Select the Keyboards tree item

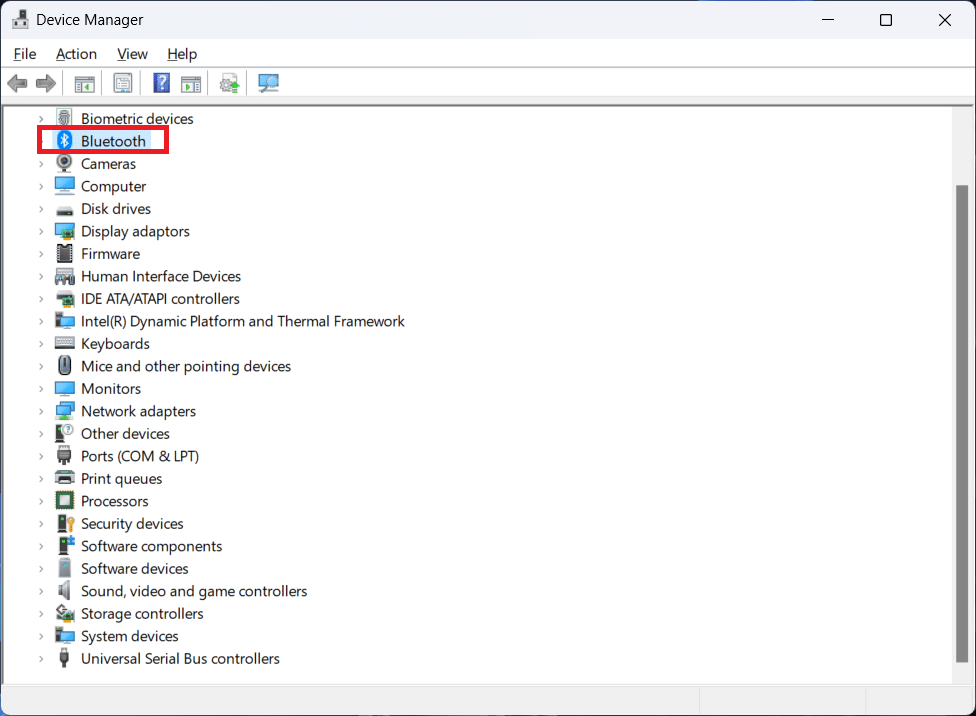click(x=115, y=344)
